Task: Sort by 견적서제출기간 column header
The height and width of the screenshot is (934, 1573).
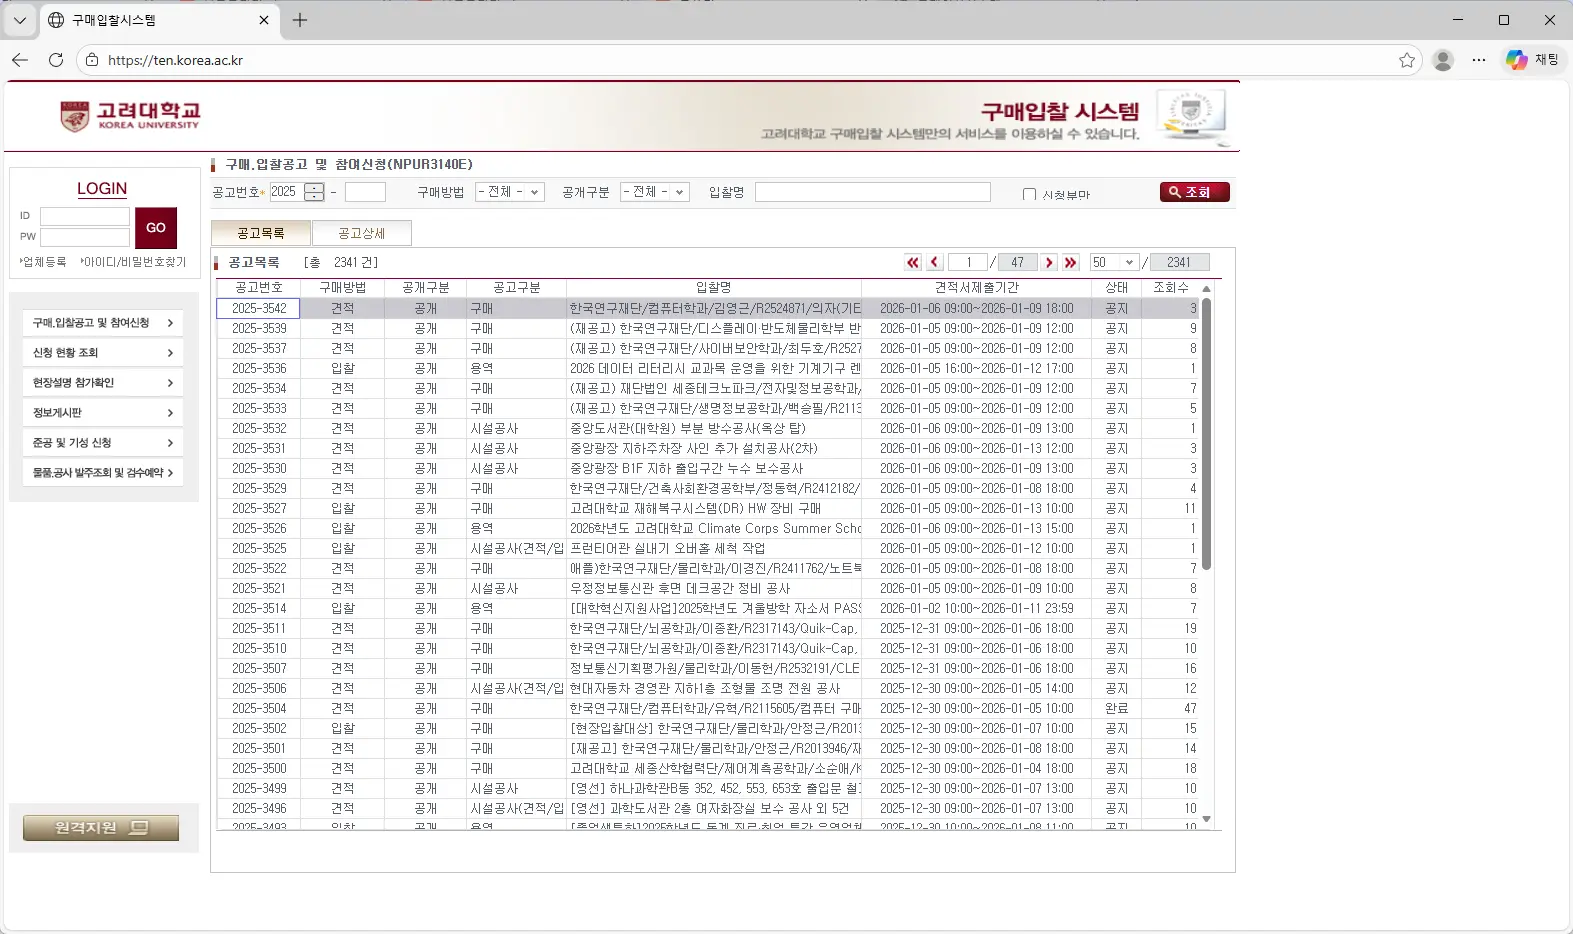Action: pos(977,288)
